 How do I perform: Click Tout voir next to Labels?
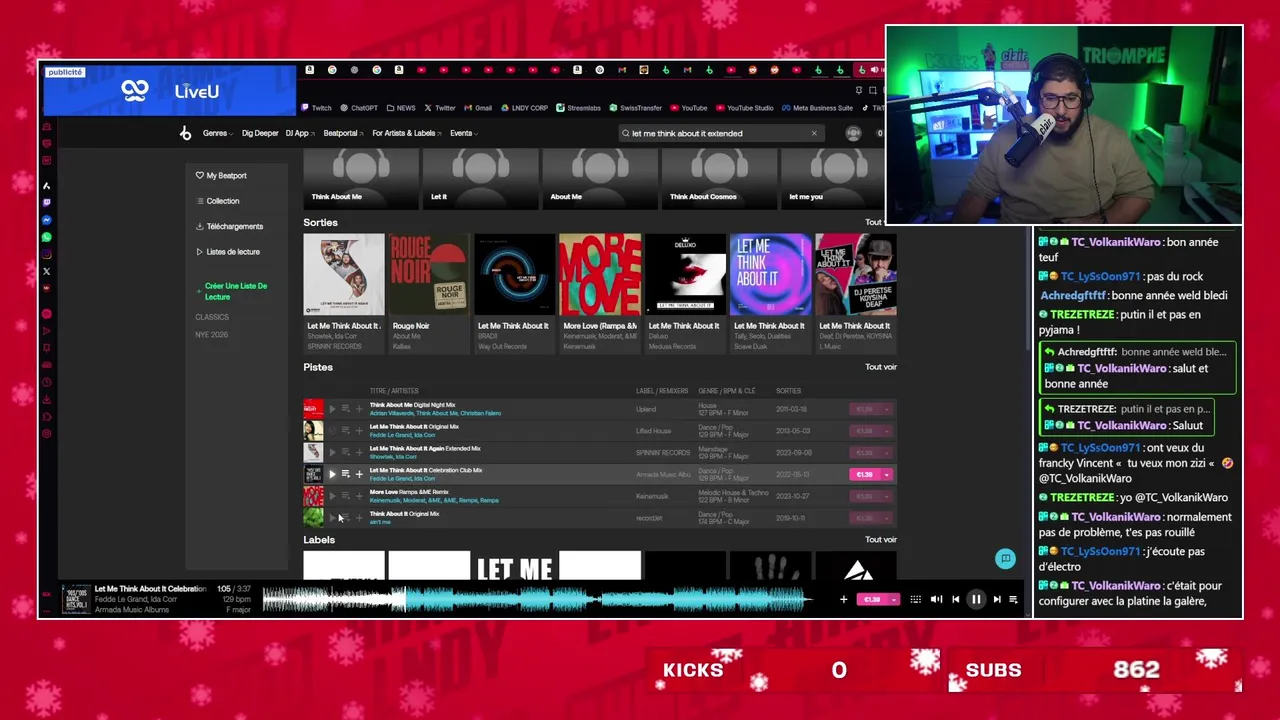pyautogui.click(x=881, y=540)
